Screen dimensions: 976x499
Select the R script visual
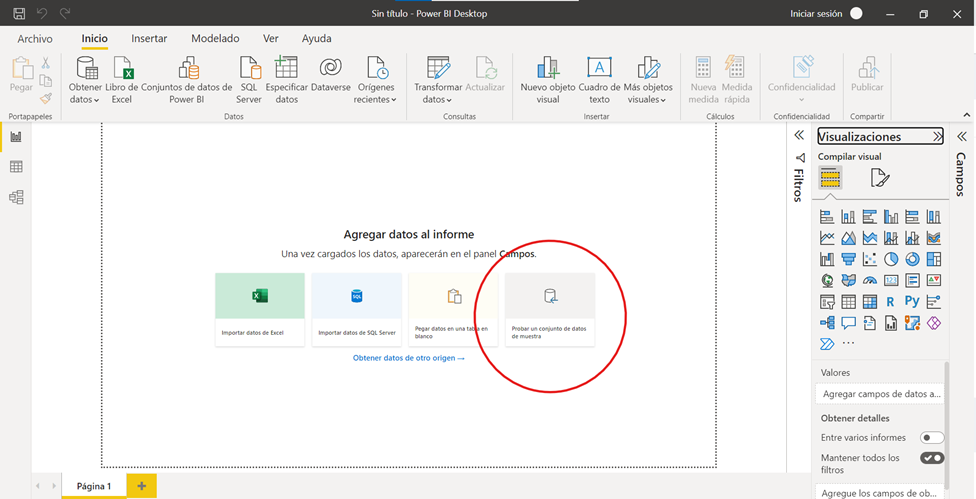pyautogui.click(x=891, y=302)
